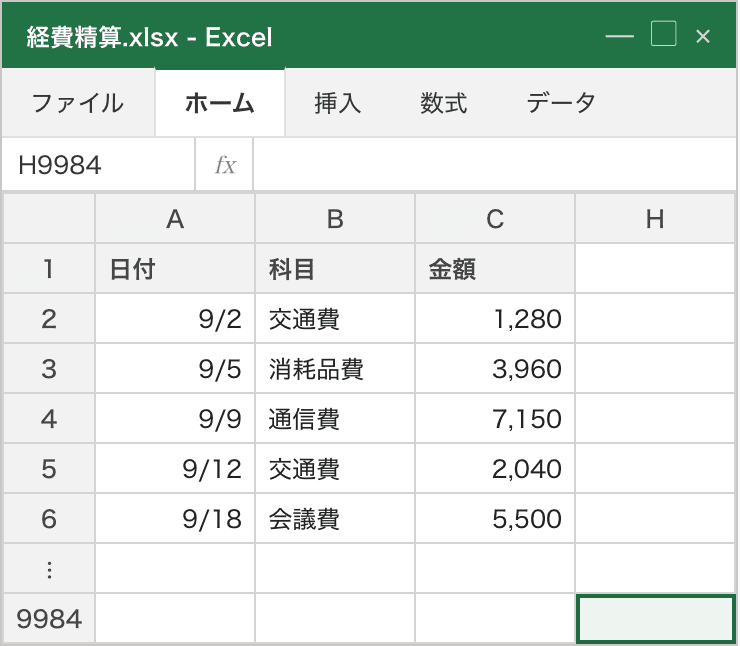This screenshot has height=646, width=740.
Task: Select row 1 header
Action: 49,268
